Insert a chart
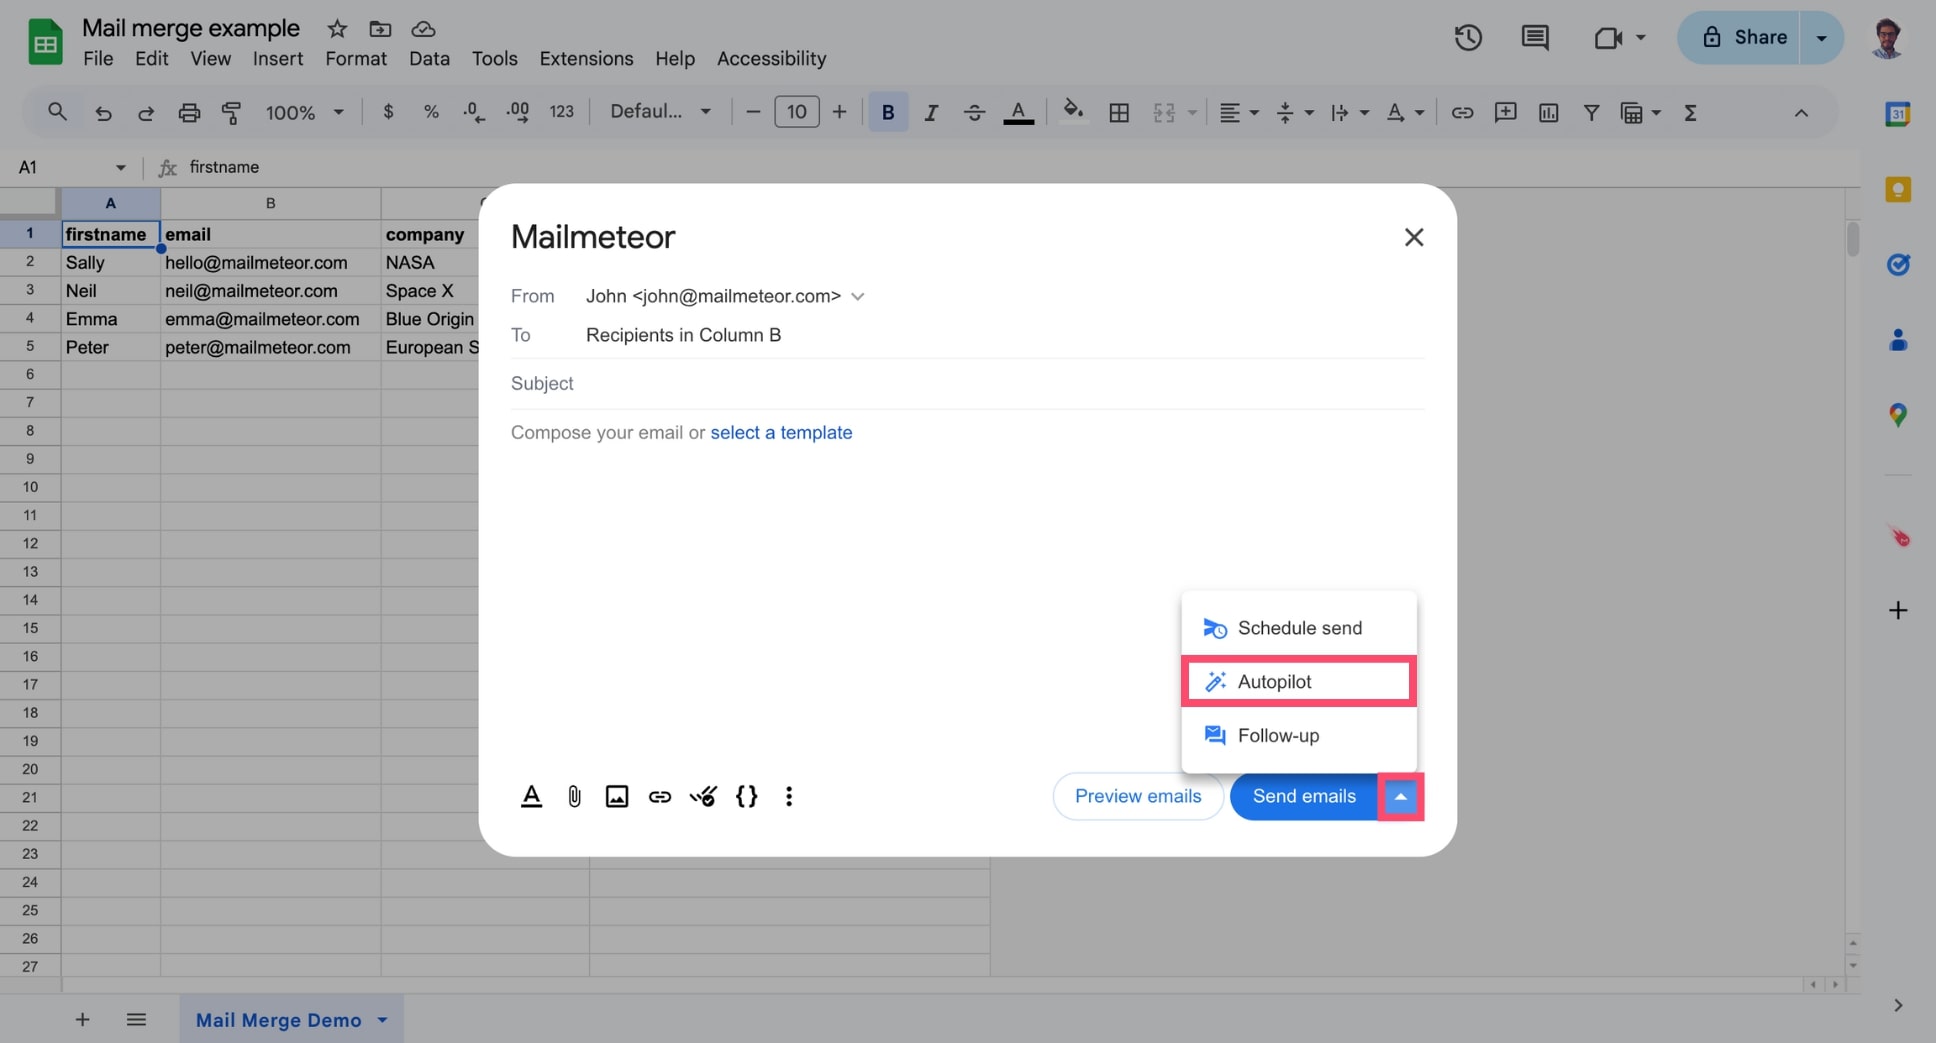This screenshot has height=1043, width=1941. tap(1548, 113)
